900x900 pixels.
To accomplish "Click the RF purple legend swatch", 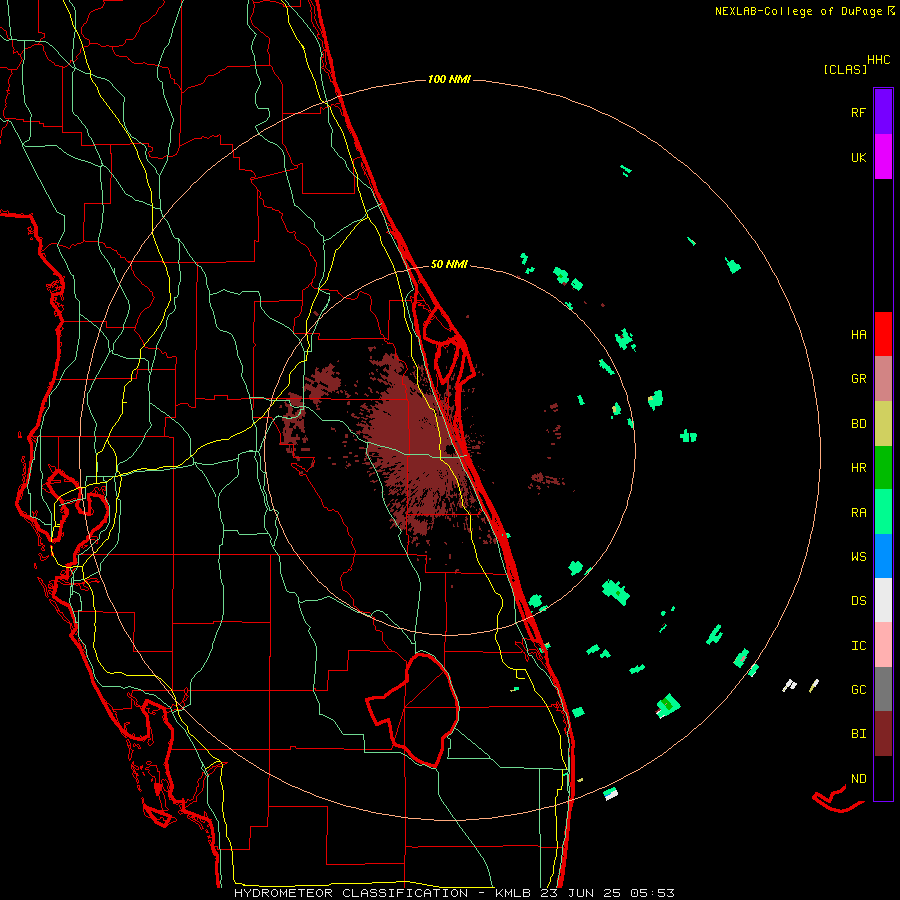I will (x=883, y=112).
